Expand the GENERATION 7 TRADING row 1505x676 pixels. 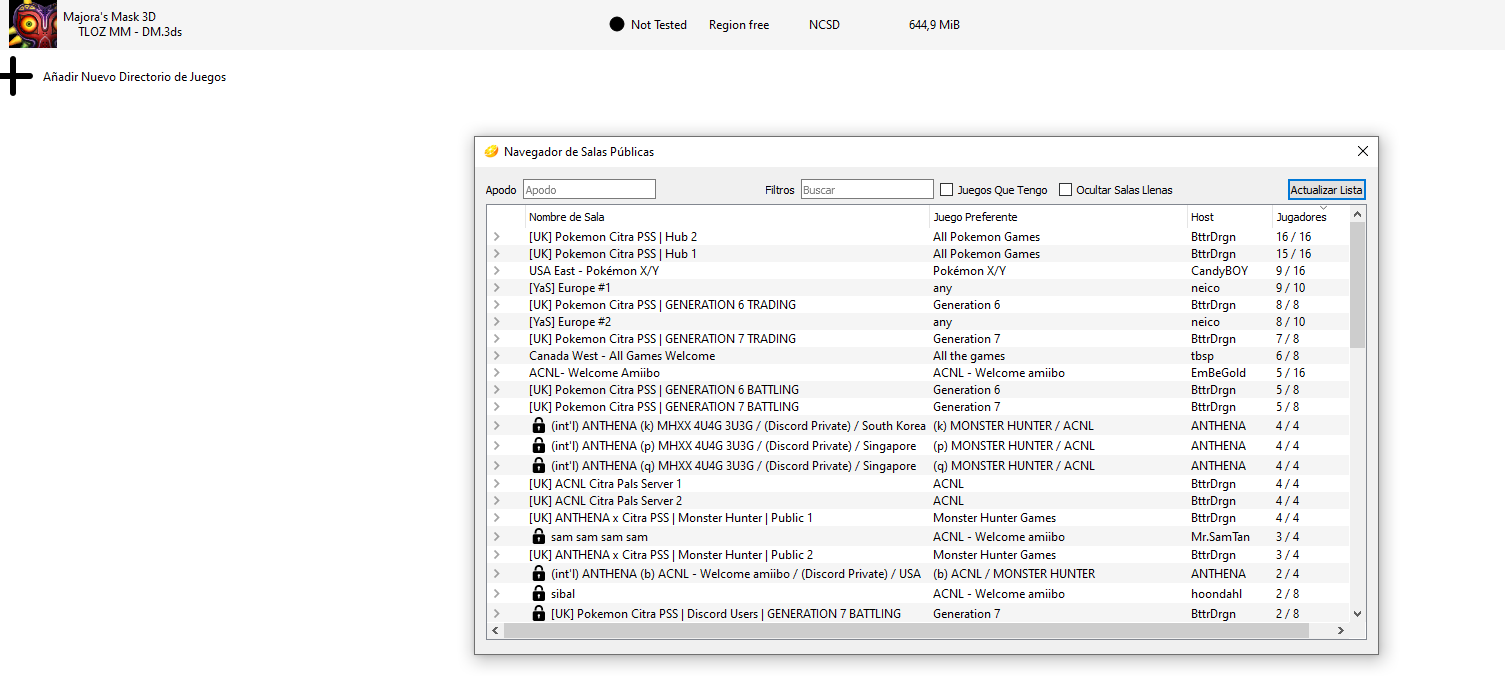496,339
